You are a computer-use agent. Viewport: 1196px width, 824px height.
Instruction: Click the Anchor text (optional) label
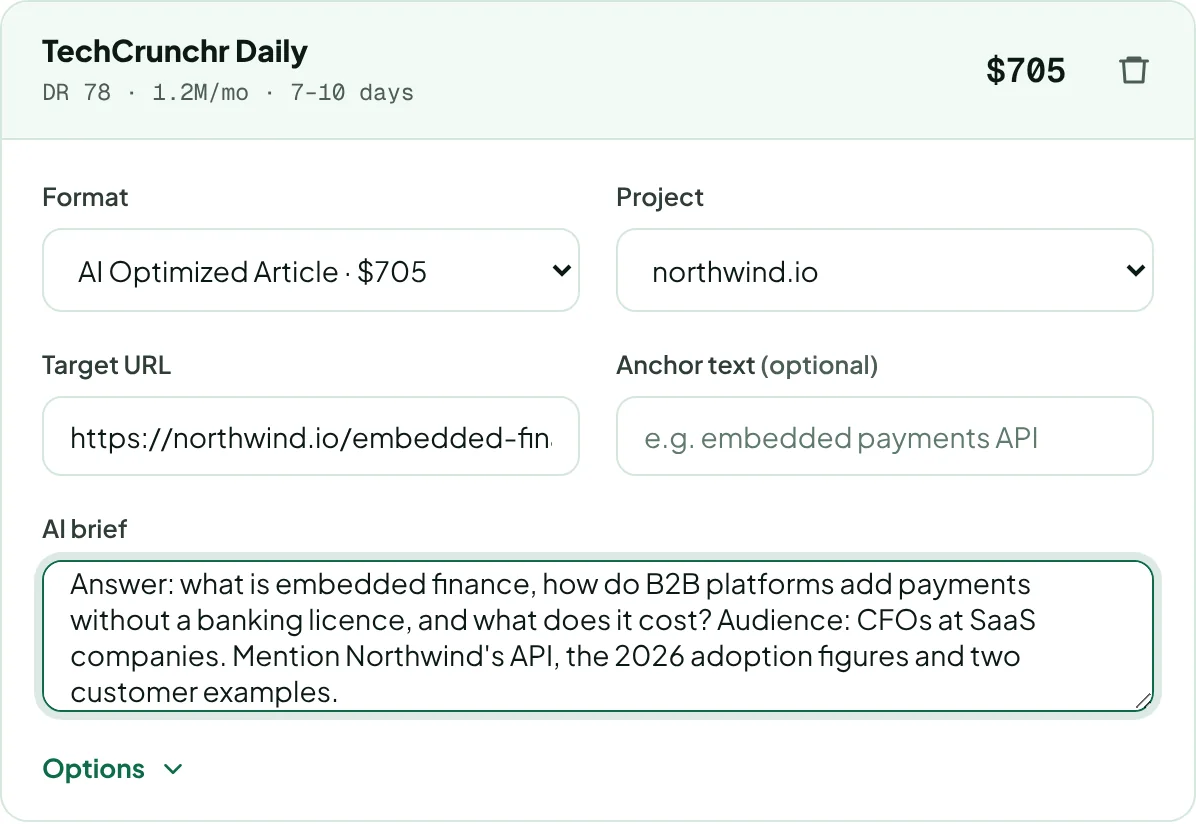point(747,365)
